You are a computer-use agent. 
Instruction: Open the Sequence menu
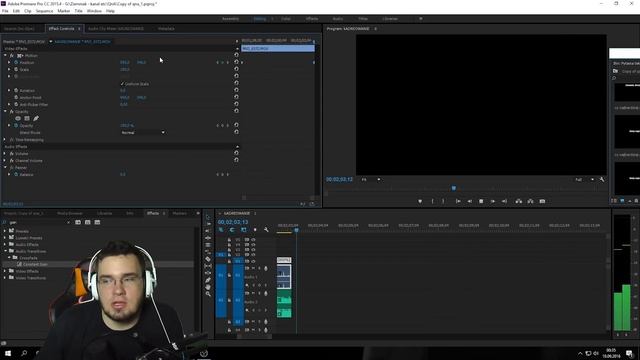44,11
